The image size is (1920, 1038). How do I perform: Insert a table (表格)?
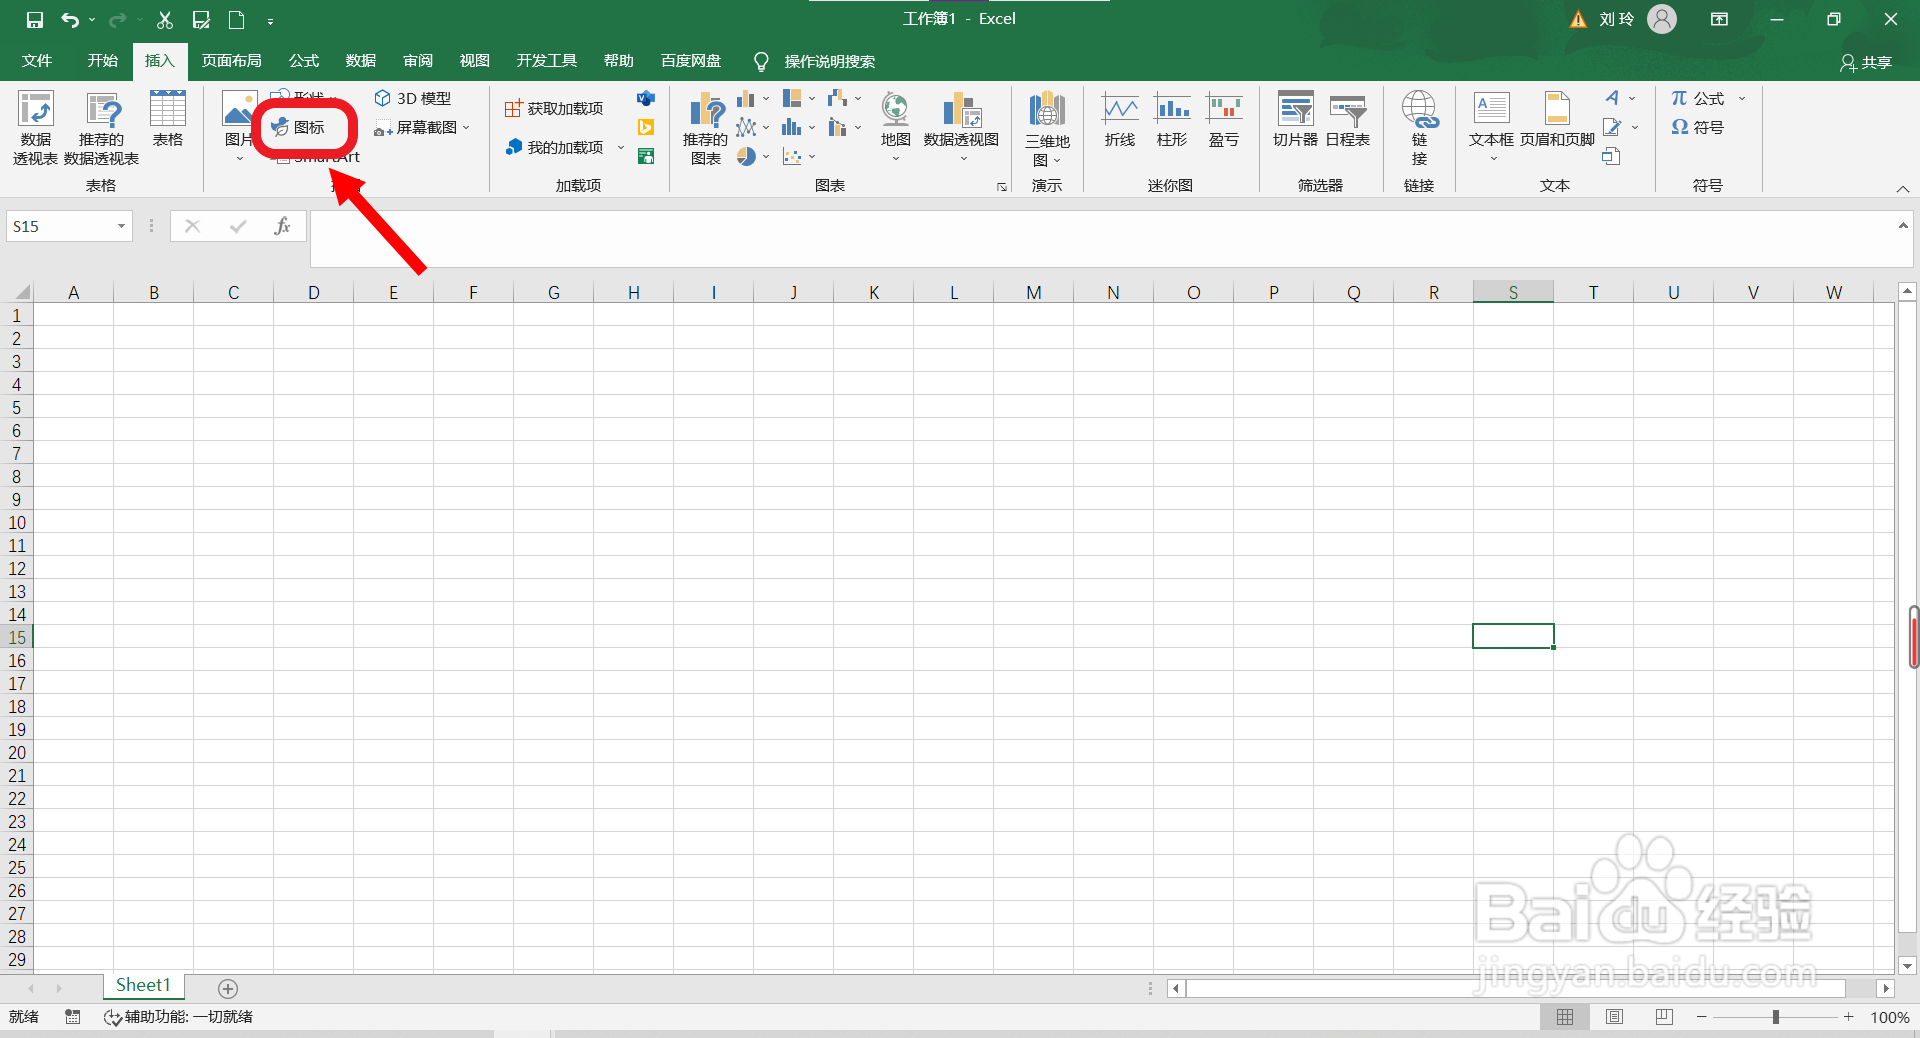tap(168, 119)
